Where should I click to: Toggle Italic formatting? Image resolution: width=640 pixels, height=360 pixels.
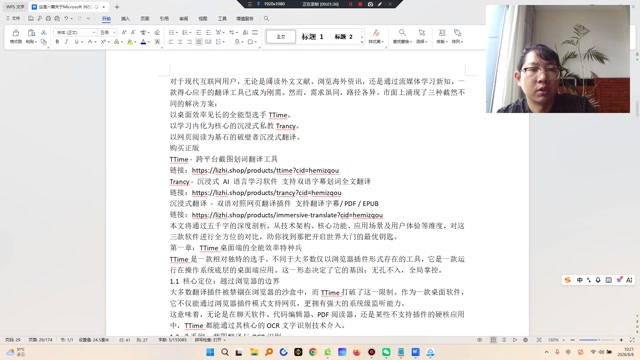click(x=67, y=42)
